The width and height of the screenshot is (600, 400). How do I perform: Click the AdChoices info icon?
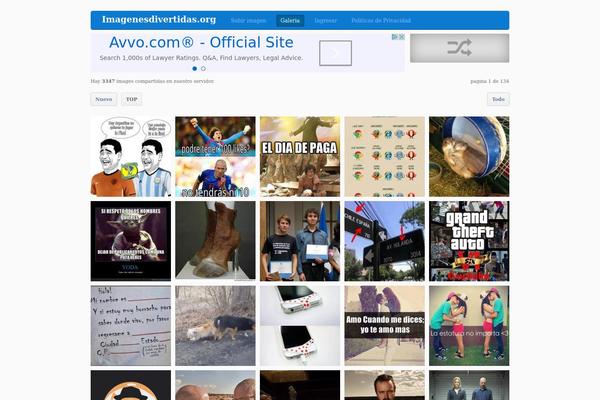point(395,37)
